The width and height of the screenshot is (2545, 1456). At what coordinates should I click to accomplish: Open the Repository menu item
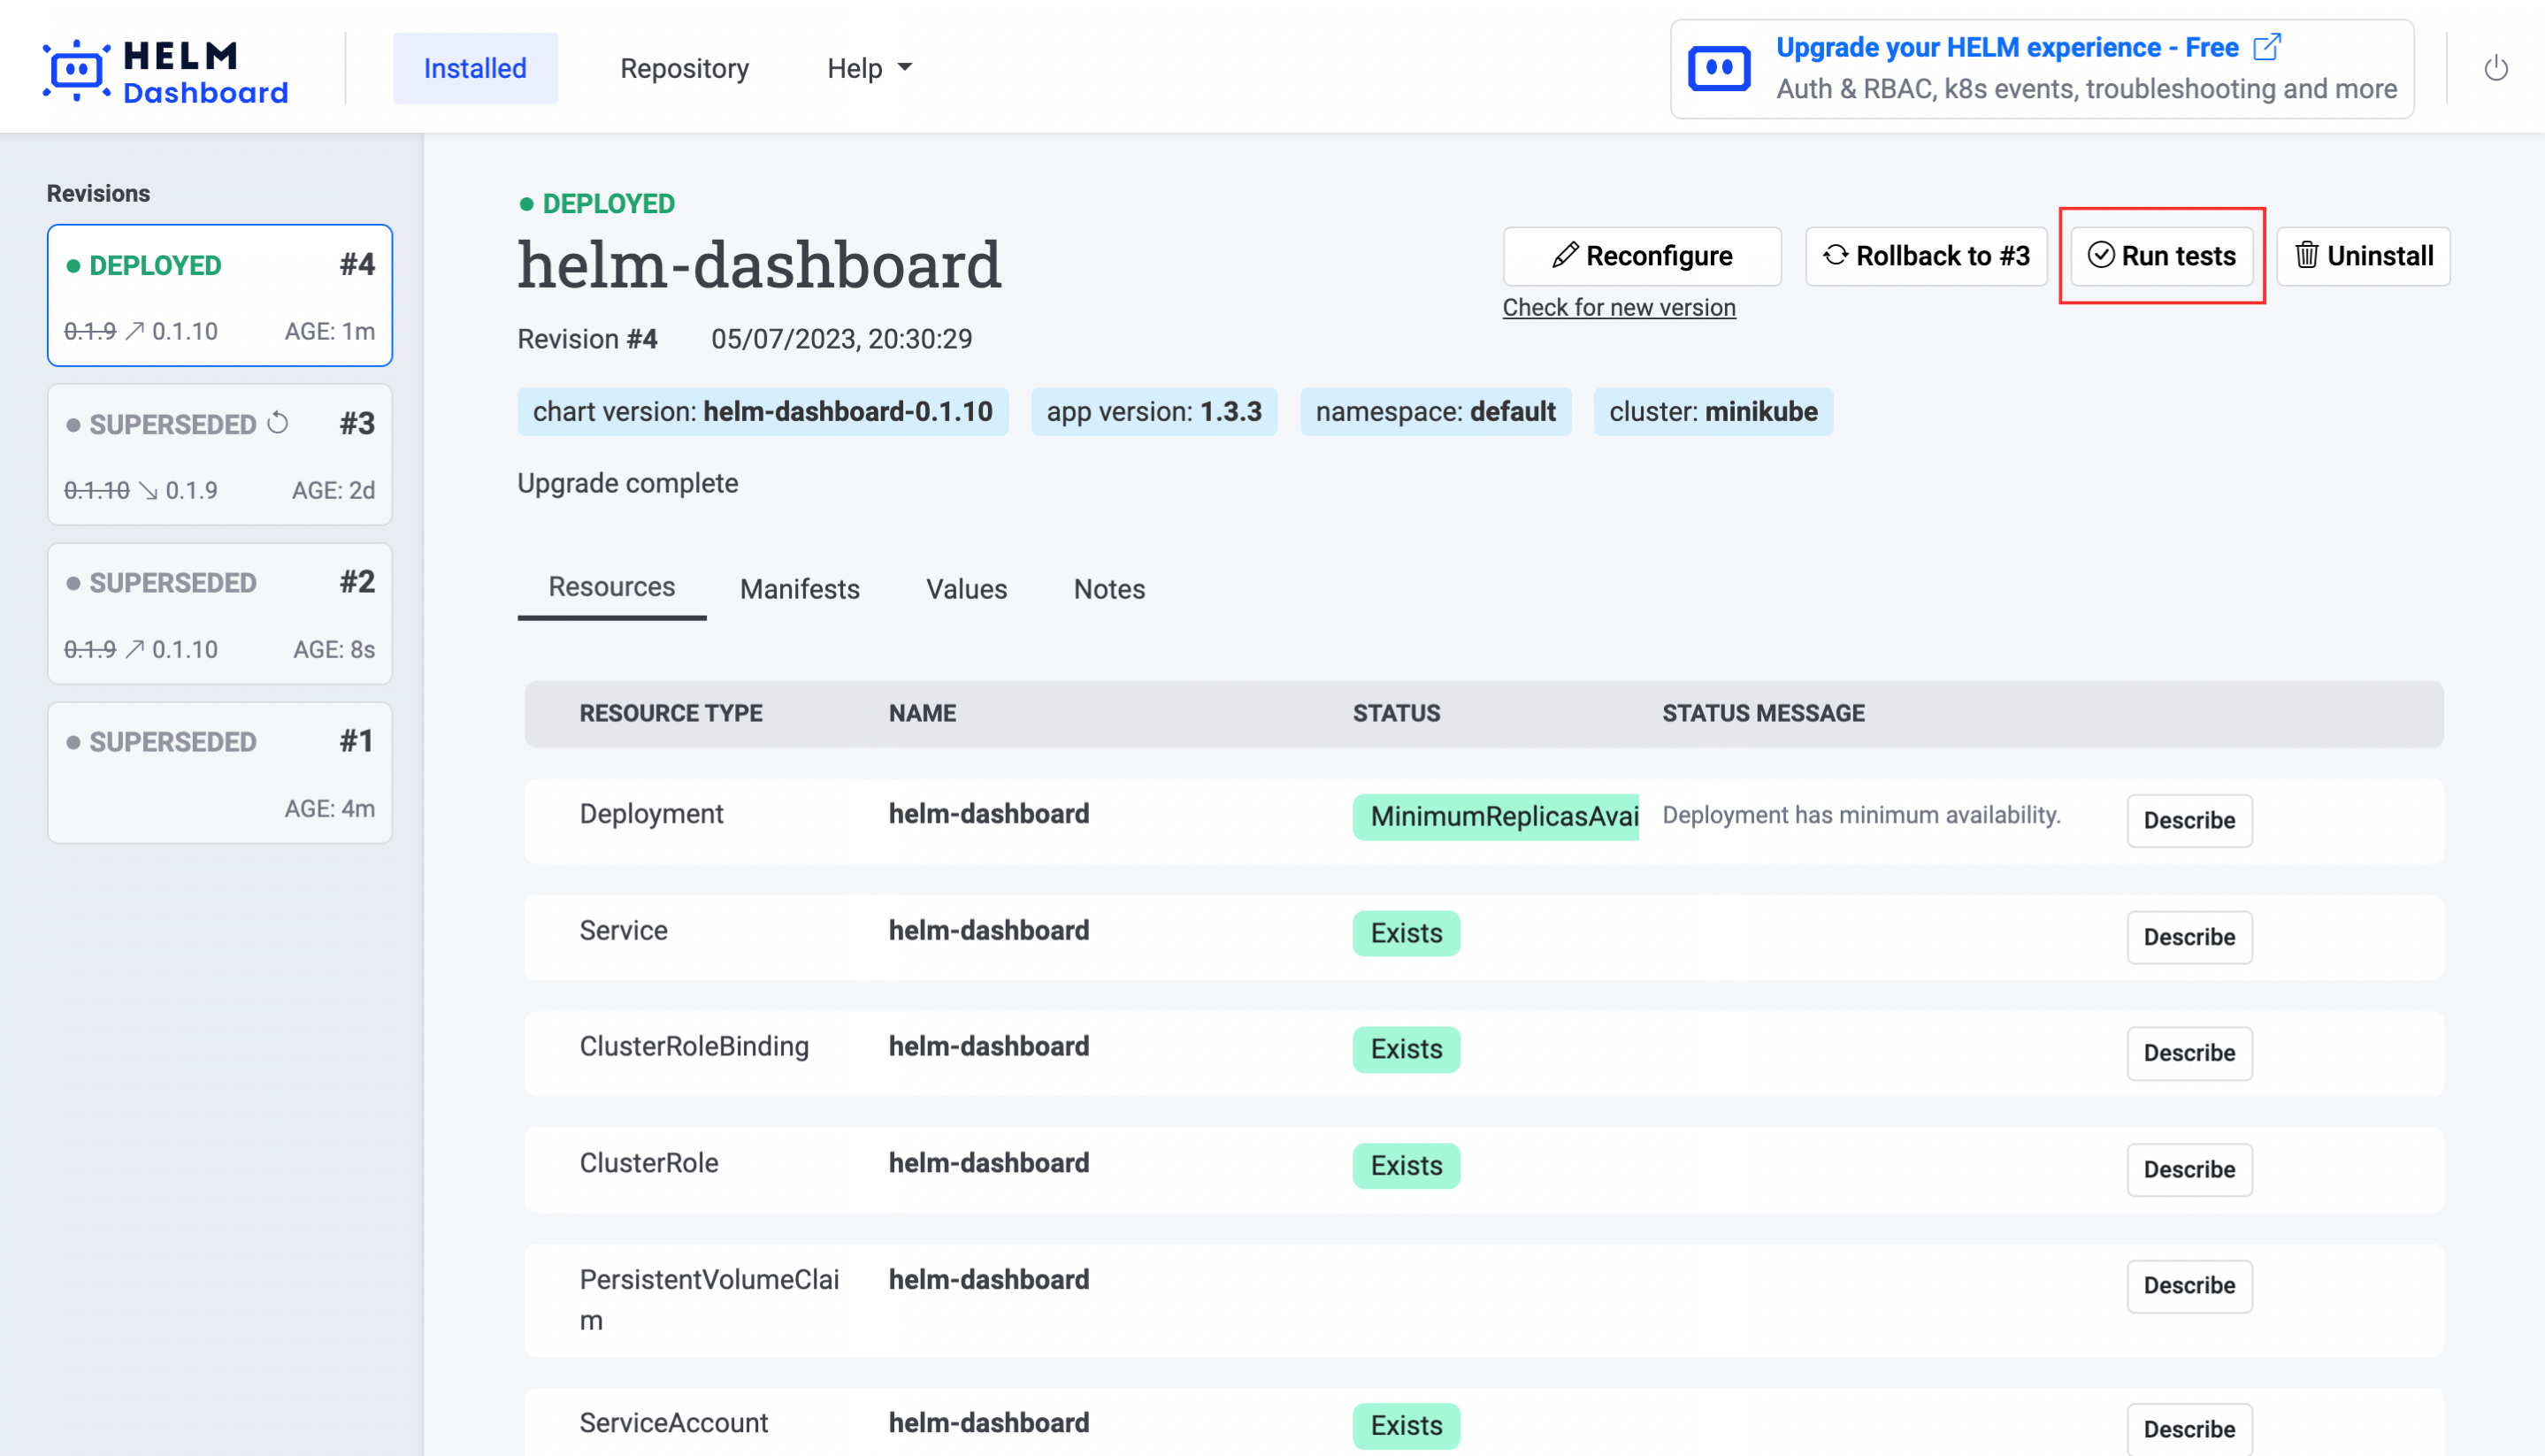(684, 68)
